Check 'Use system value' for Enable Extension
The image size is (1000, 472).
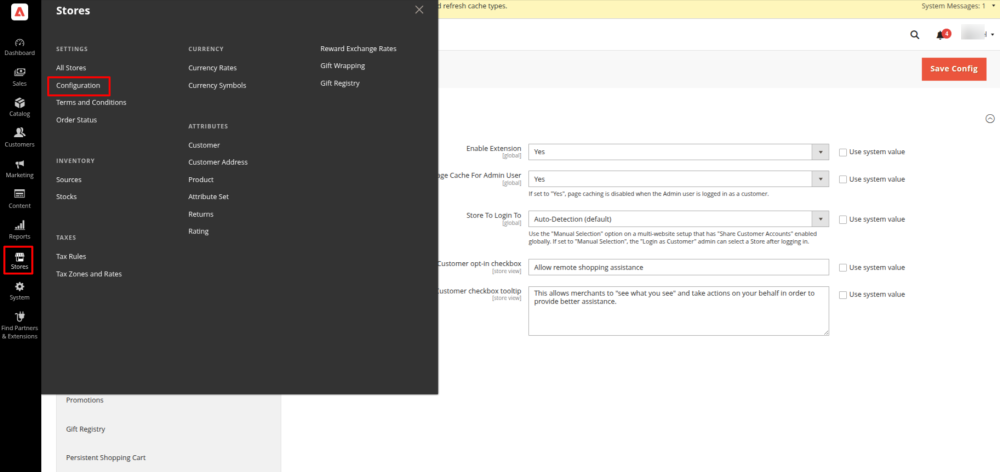[843, 152]
